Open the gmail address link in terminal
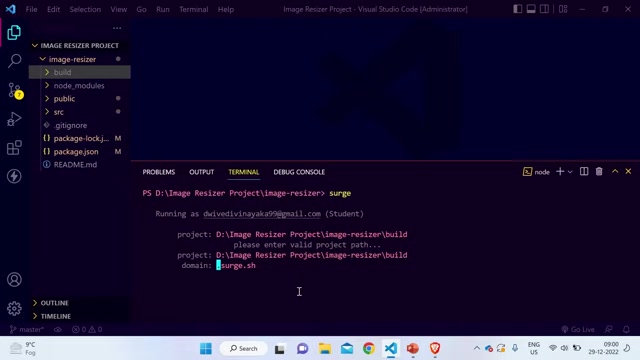 pyautogui.click(x=262, y=214)
